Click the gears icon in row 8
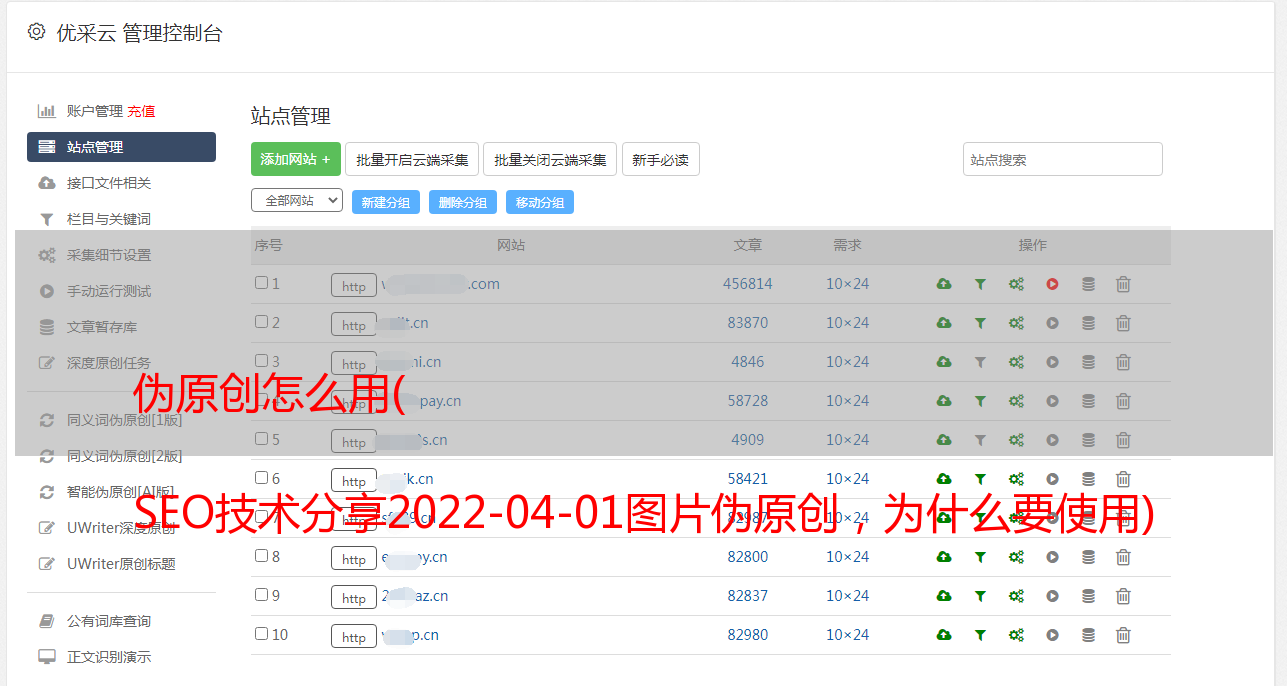This screenshot has height=686, width=1287. [x=1016, y=557]
